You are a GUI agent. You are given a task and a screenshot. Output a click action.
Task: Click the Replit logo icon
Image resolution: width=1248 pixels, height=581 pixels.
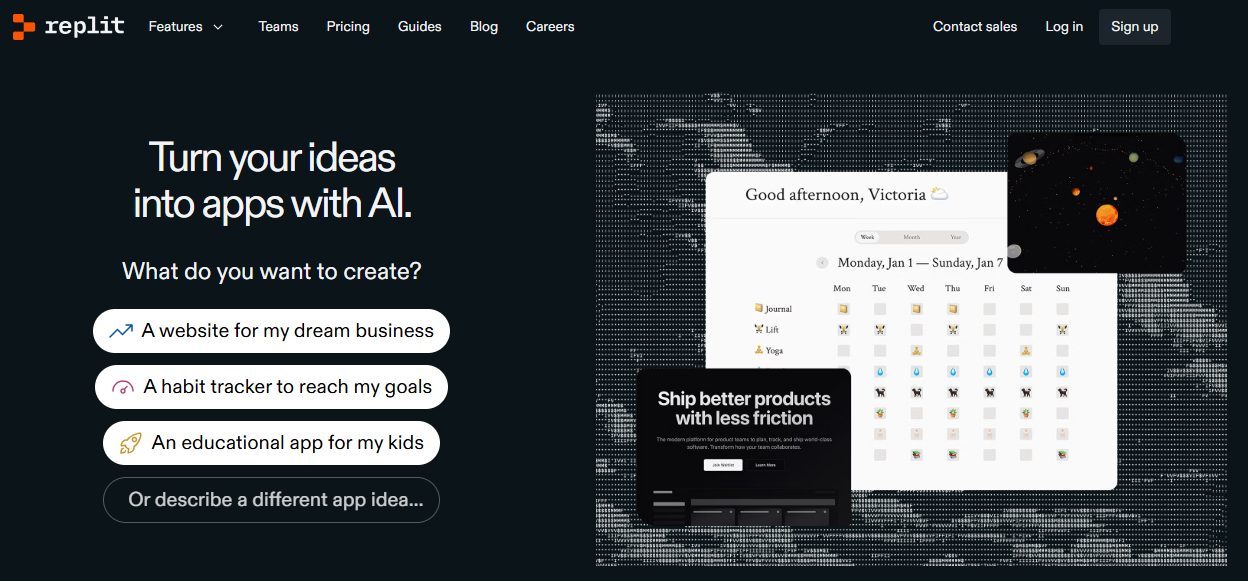pos(24,27)
